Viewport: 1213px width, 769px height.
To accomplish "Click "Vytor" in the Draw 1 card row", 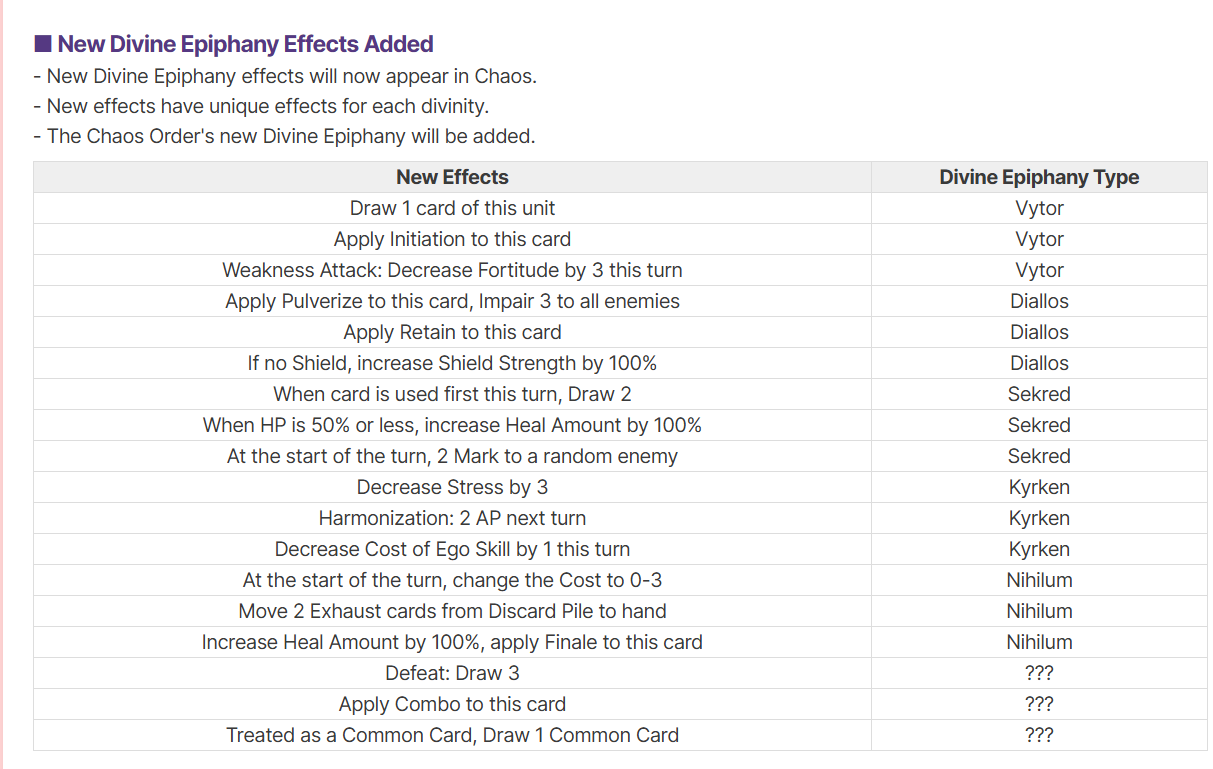I will click(x=1039, y=208).
